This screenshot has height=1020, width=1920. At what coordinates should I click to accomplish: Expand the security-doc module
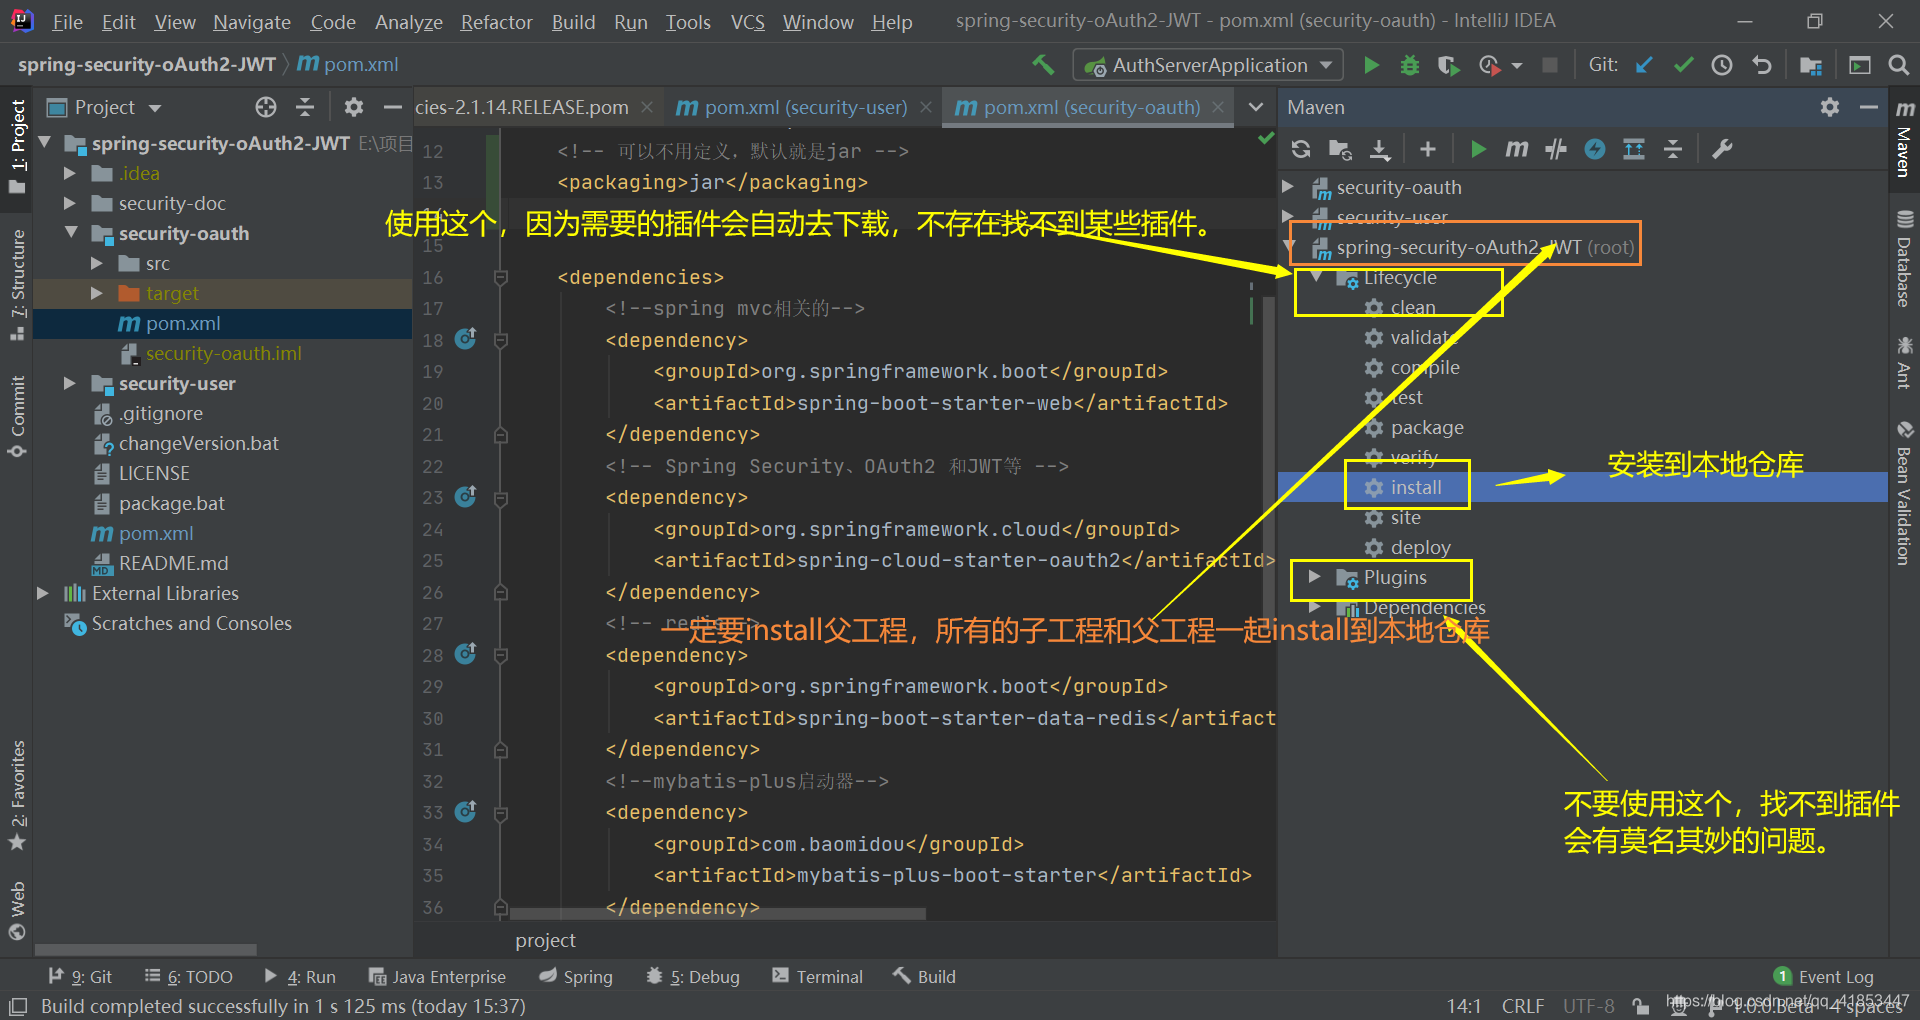click(69, 203)
